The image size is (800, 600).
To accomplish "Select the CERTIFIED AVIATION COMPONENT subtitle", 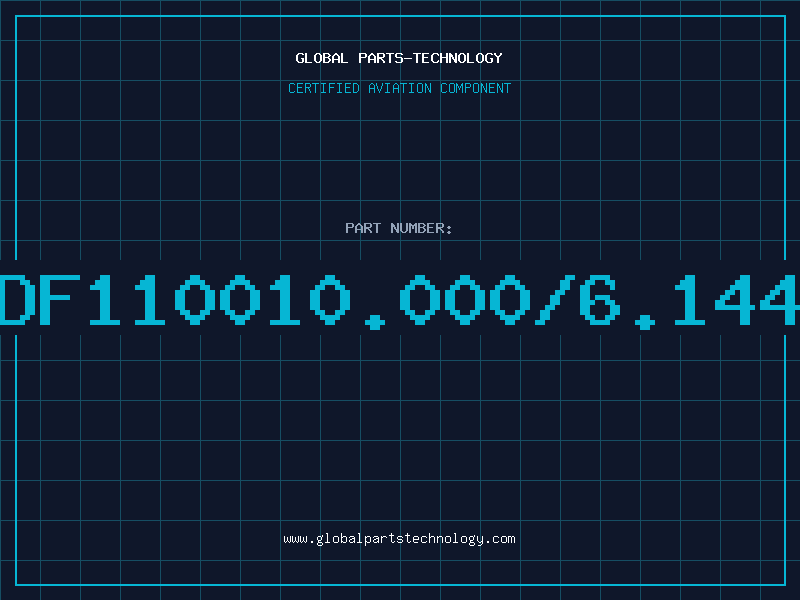I will (x=399, y=88).
